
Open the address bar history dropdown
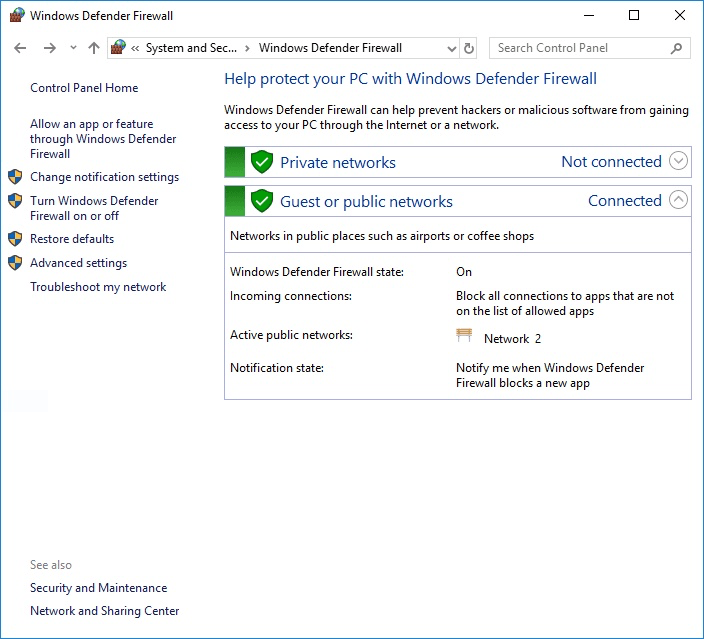pos(452,48)
